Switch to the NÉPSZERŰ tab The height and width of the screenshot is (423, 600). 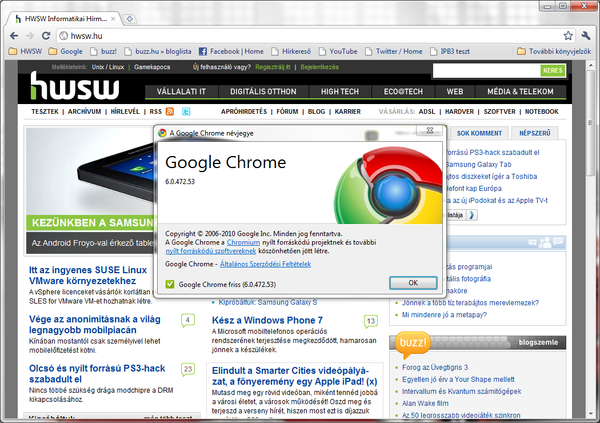pyautogui.click(x=535, y=133)
